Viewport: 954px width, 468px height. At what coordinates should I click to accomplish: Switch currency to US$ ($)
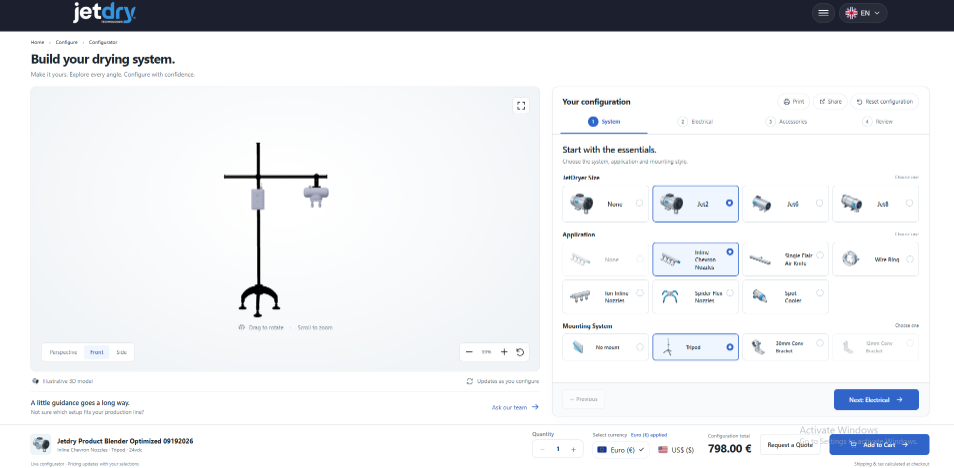click(x=675, y=450)
